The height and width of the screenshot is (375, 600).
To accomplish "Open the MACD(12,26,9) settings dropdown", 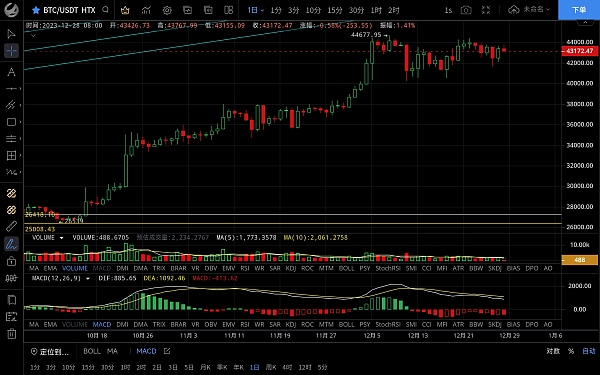I will tap(88, 278).
